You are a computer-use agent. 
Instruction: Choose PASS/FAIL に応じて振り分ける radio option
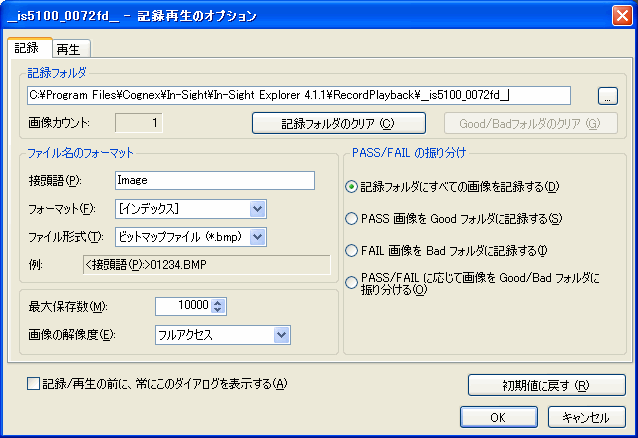(351, 282)
